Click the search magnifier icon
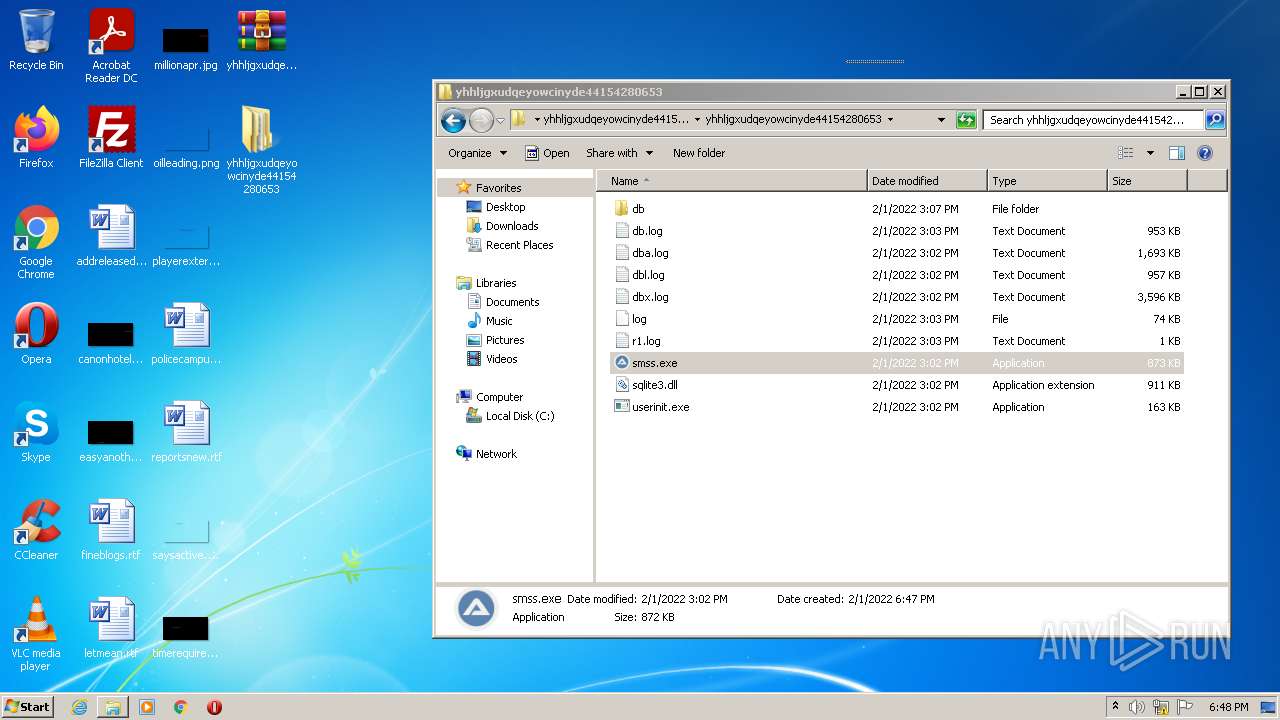The image size is (1280, 720). (x=1214, y=120)
